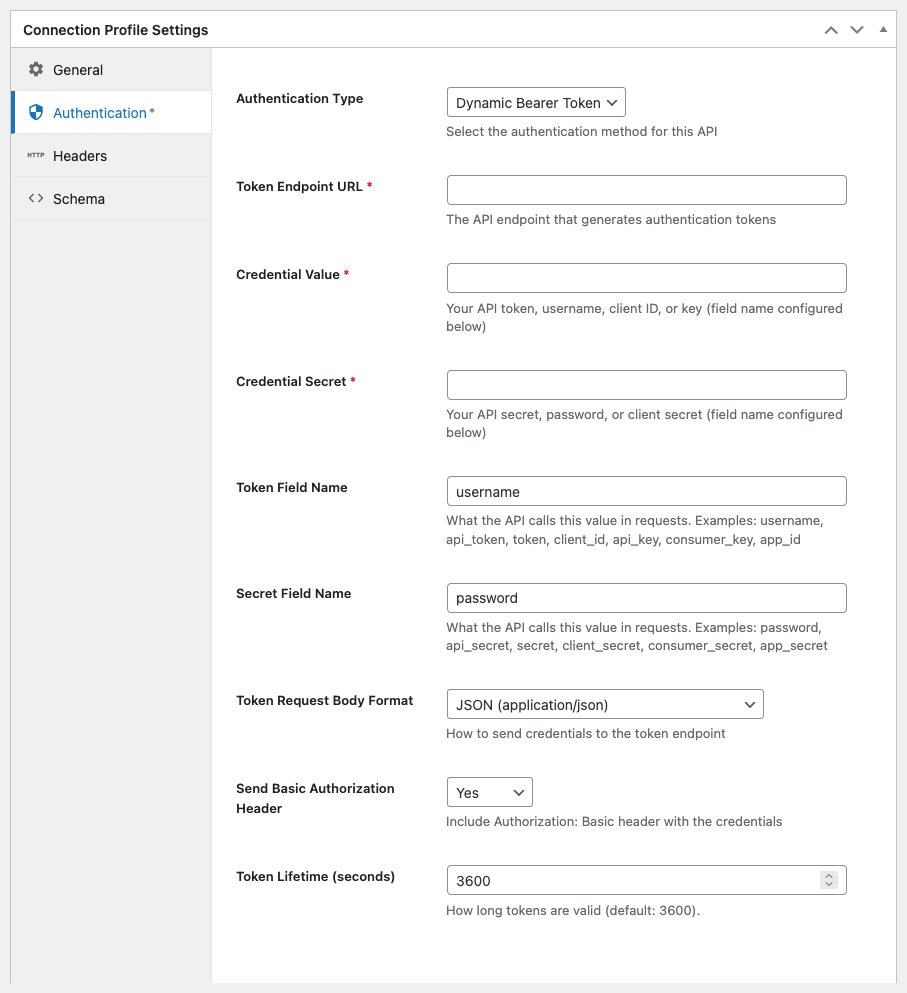Click the Connection Profile Settings title
This screenshot has width=907, height=993.
pyautogui.click(x=116, y=30)
